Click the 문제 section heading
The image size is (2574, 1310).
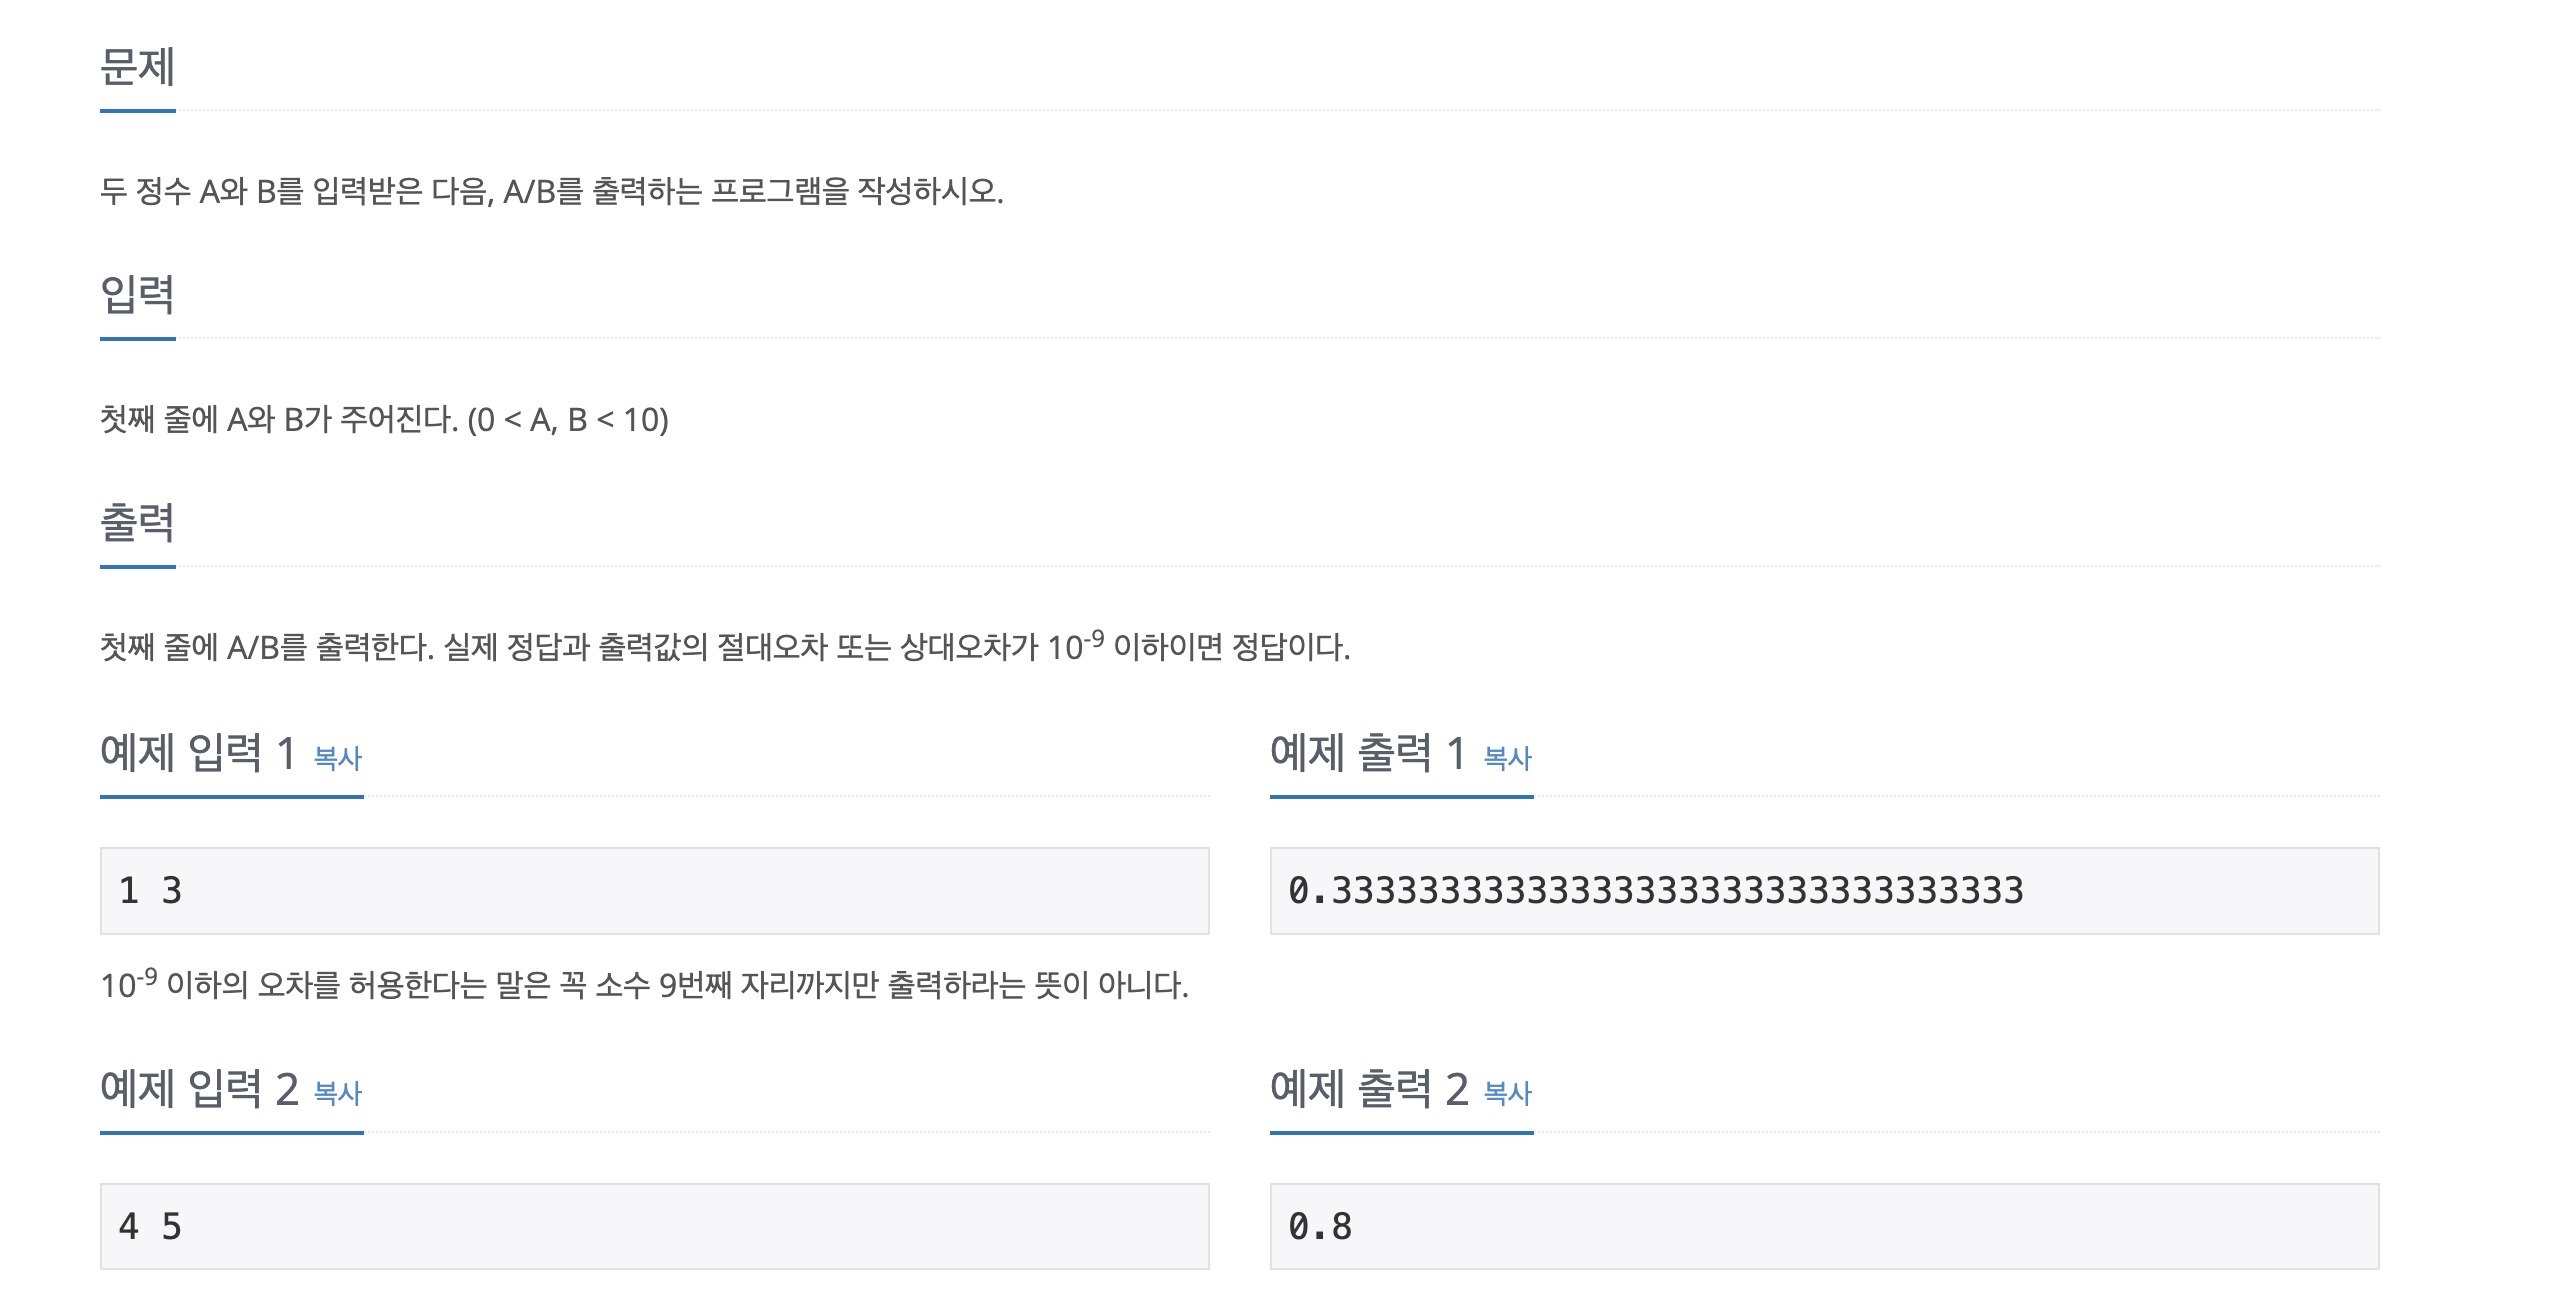(138, 67)
